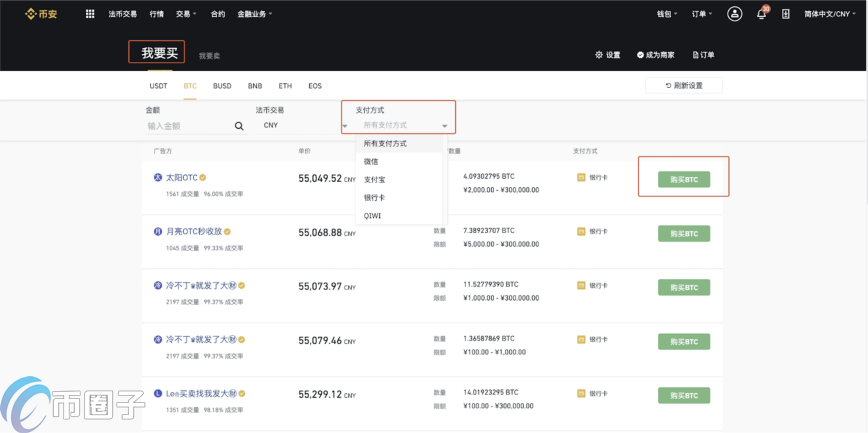Click bank card icon in 55,079.46 row
The height and width of the screenshot is (433, 868).
[x=581, y=339]
